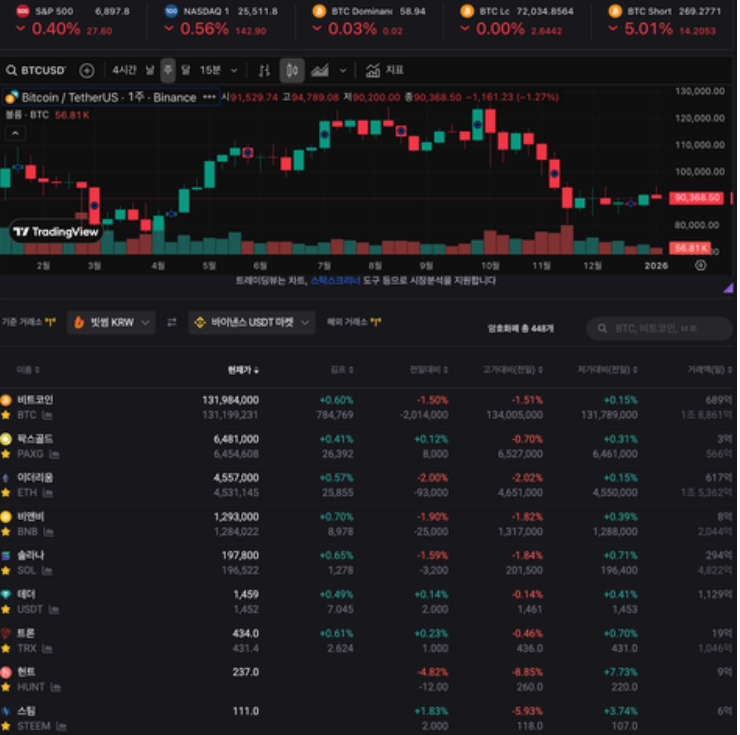Collapse the chart legend with the caret
Viewport: 740px width, 735px height.
click(x=15, y=133)
